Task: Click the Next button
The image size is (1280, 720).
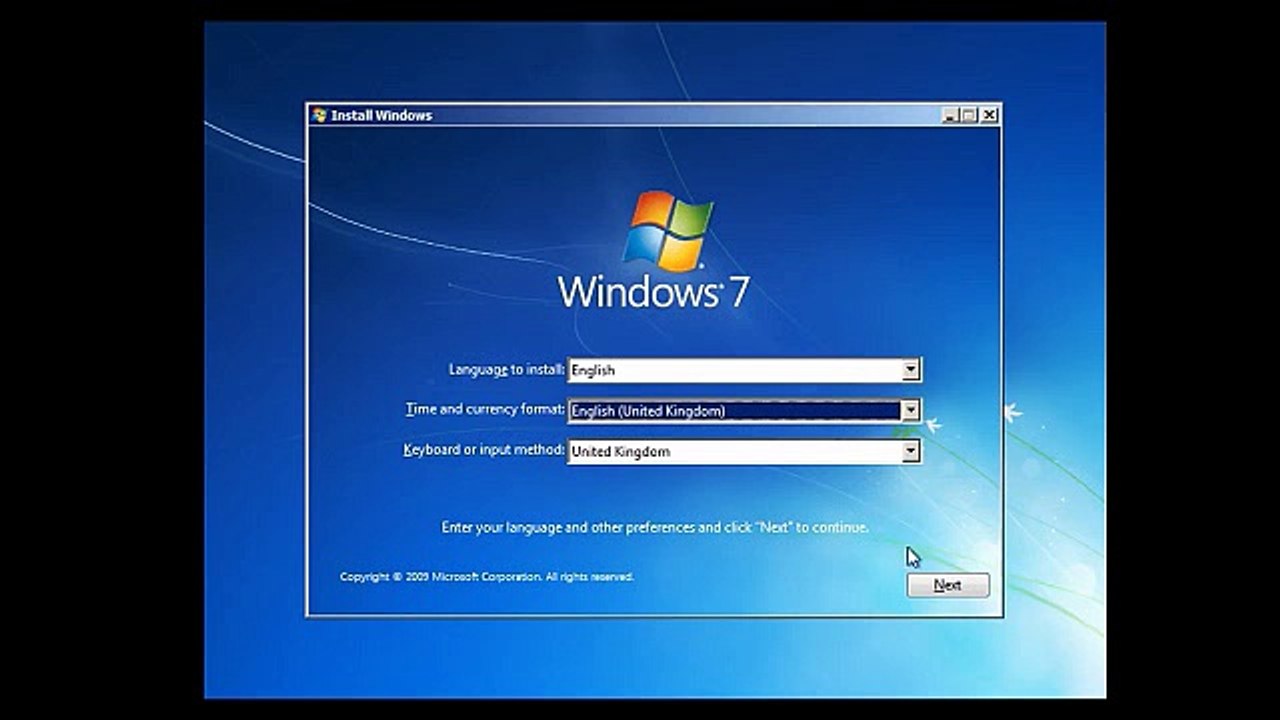Action: tap(948, 585)
